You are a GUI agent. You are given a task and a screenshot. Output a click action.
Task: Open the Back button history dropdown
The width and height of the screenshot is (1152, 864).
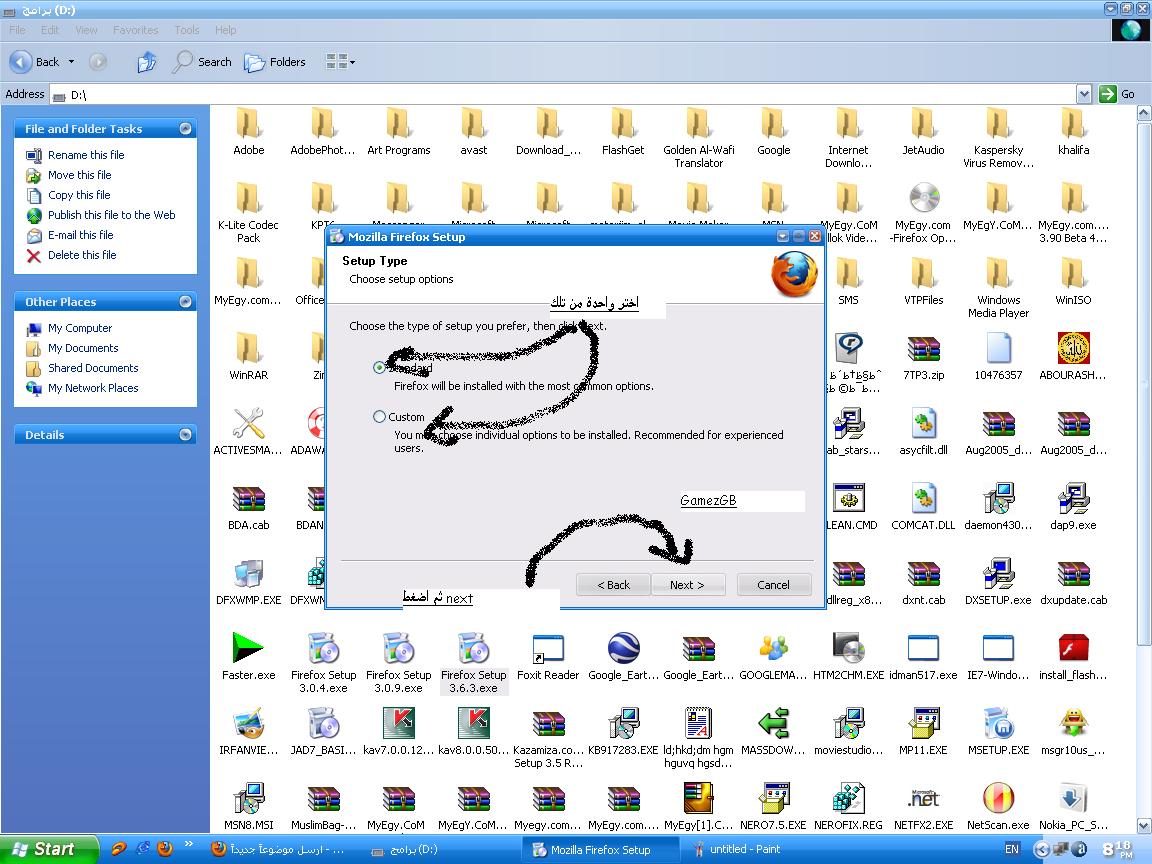[71, 62]
